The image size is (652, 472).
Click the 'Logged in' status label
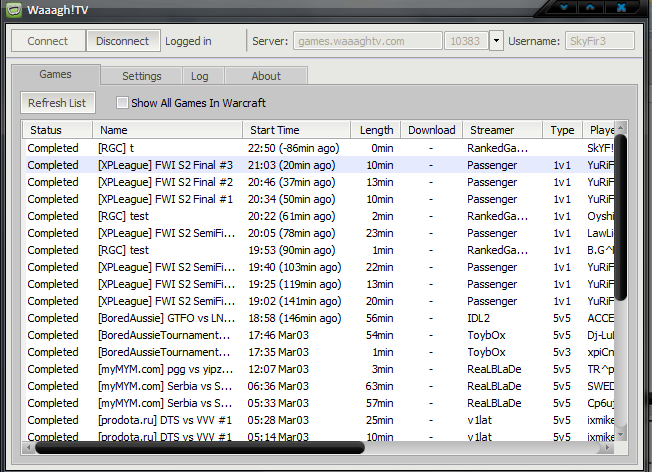coord(188,41)
